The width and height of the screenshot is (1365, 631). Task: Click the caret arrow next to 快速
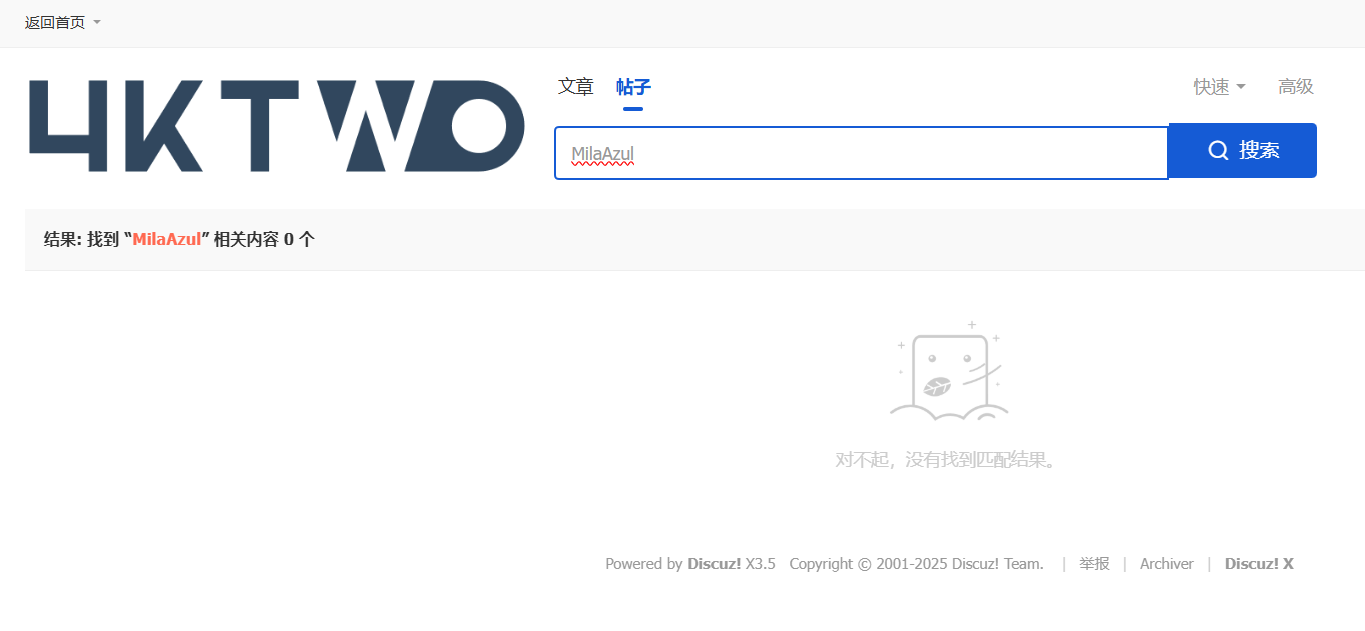click(x=1241, y=87)
